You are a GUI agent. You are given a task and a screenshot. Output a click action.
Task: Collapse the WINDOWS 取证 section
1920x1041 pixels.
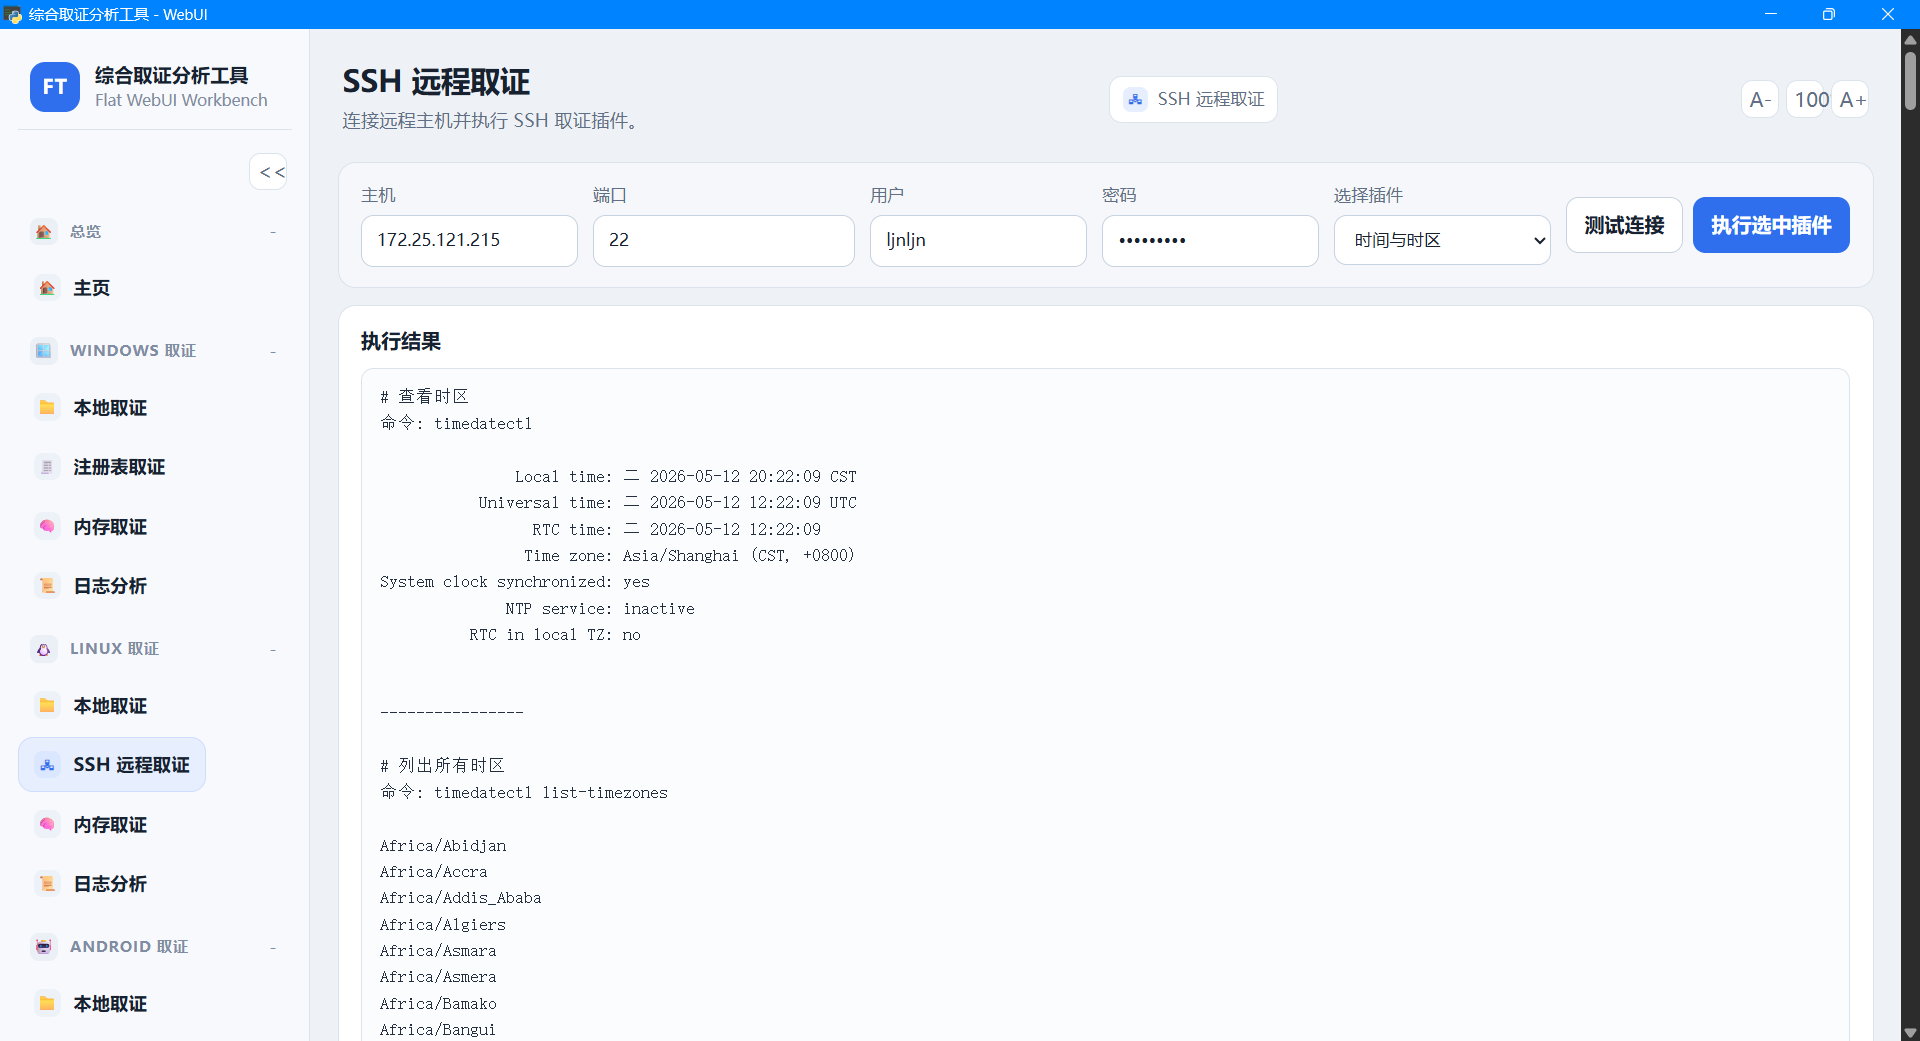[273, 351]
